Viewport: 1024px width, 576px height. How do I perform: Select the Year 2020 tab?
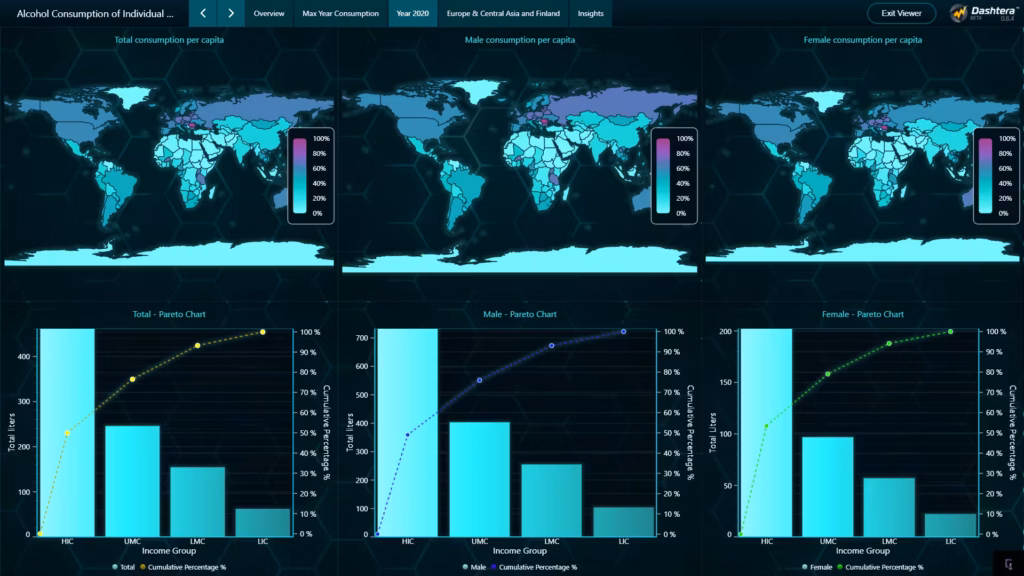413,13
